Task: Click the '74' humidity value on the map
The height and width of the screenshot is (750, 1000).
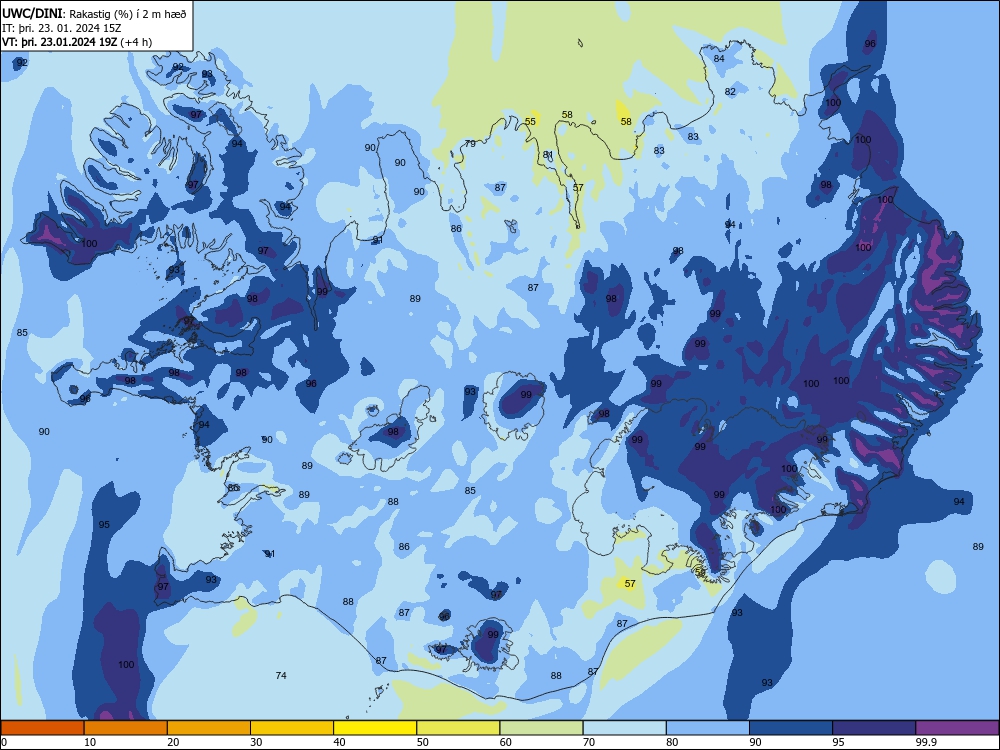Action: pyautogui.click(x=281, y=675)
